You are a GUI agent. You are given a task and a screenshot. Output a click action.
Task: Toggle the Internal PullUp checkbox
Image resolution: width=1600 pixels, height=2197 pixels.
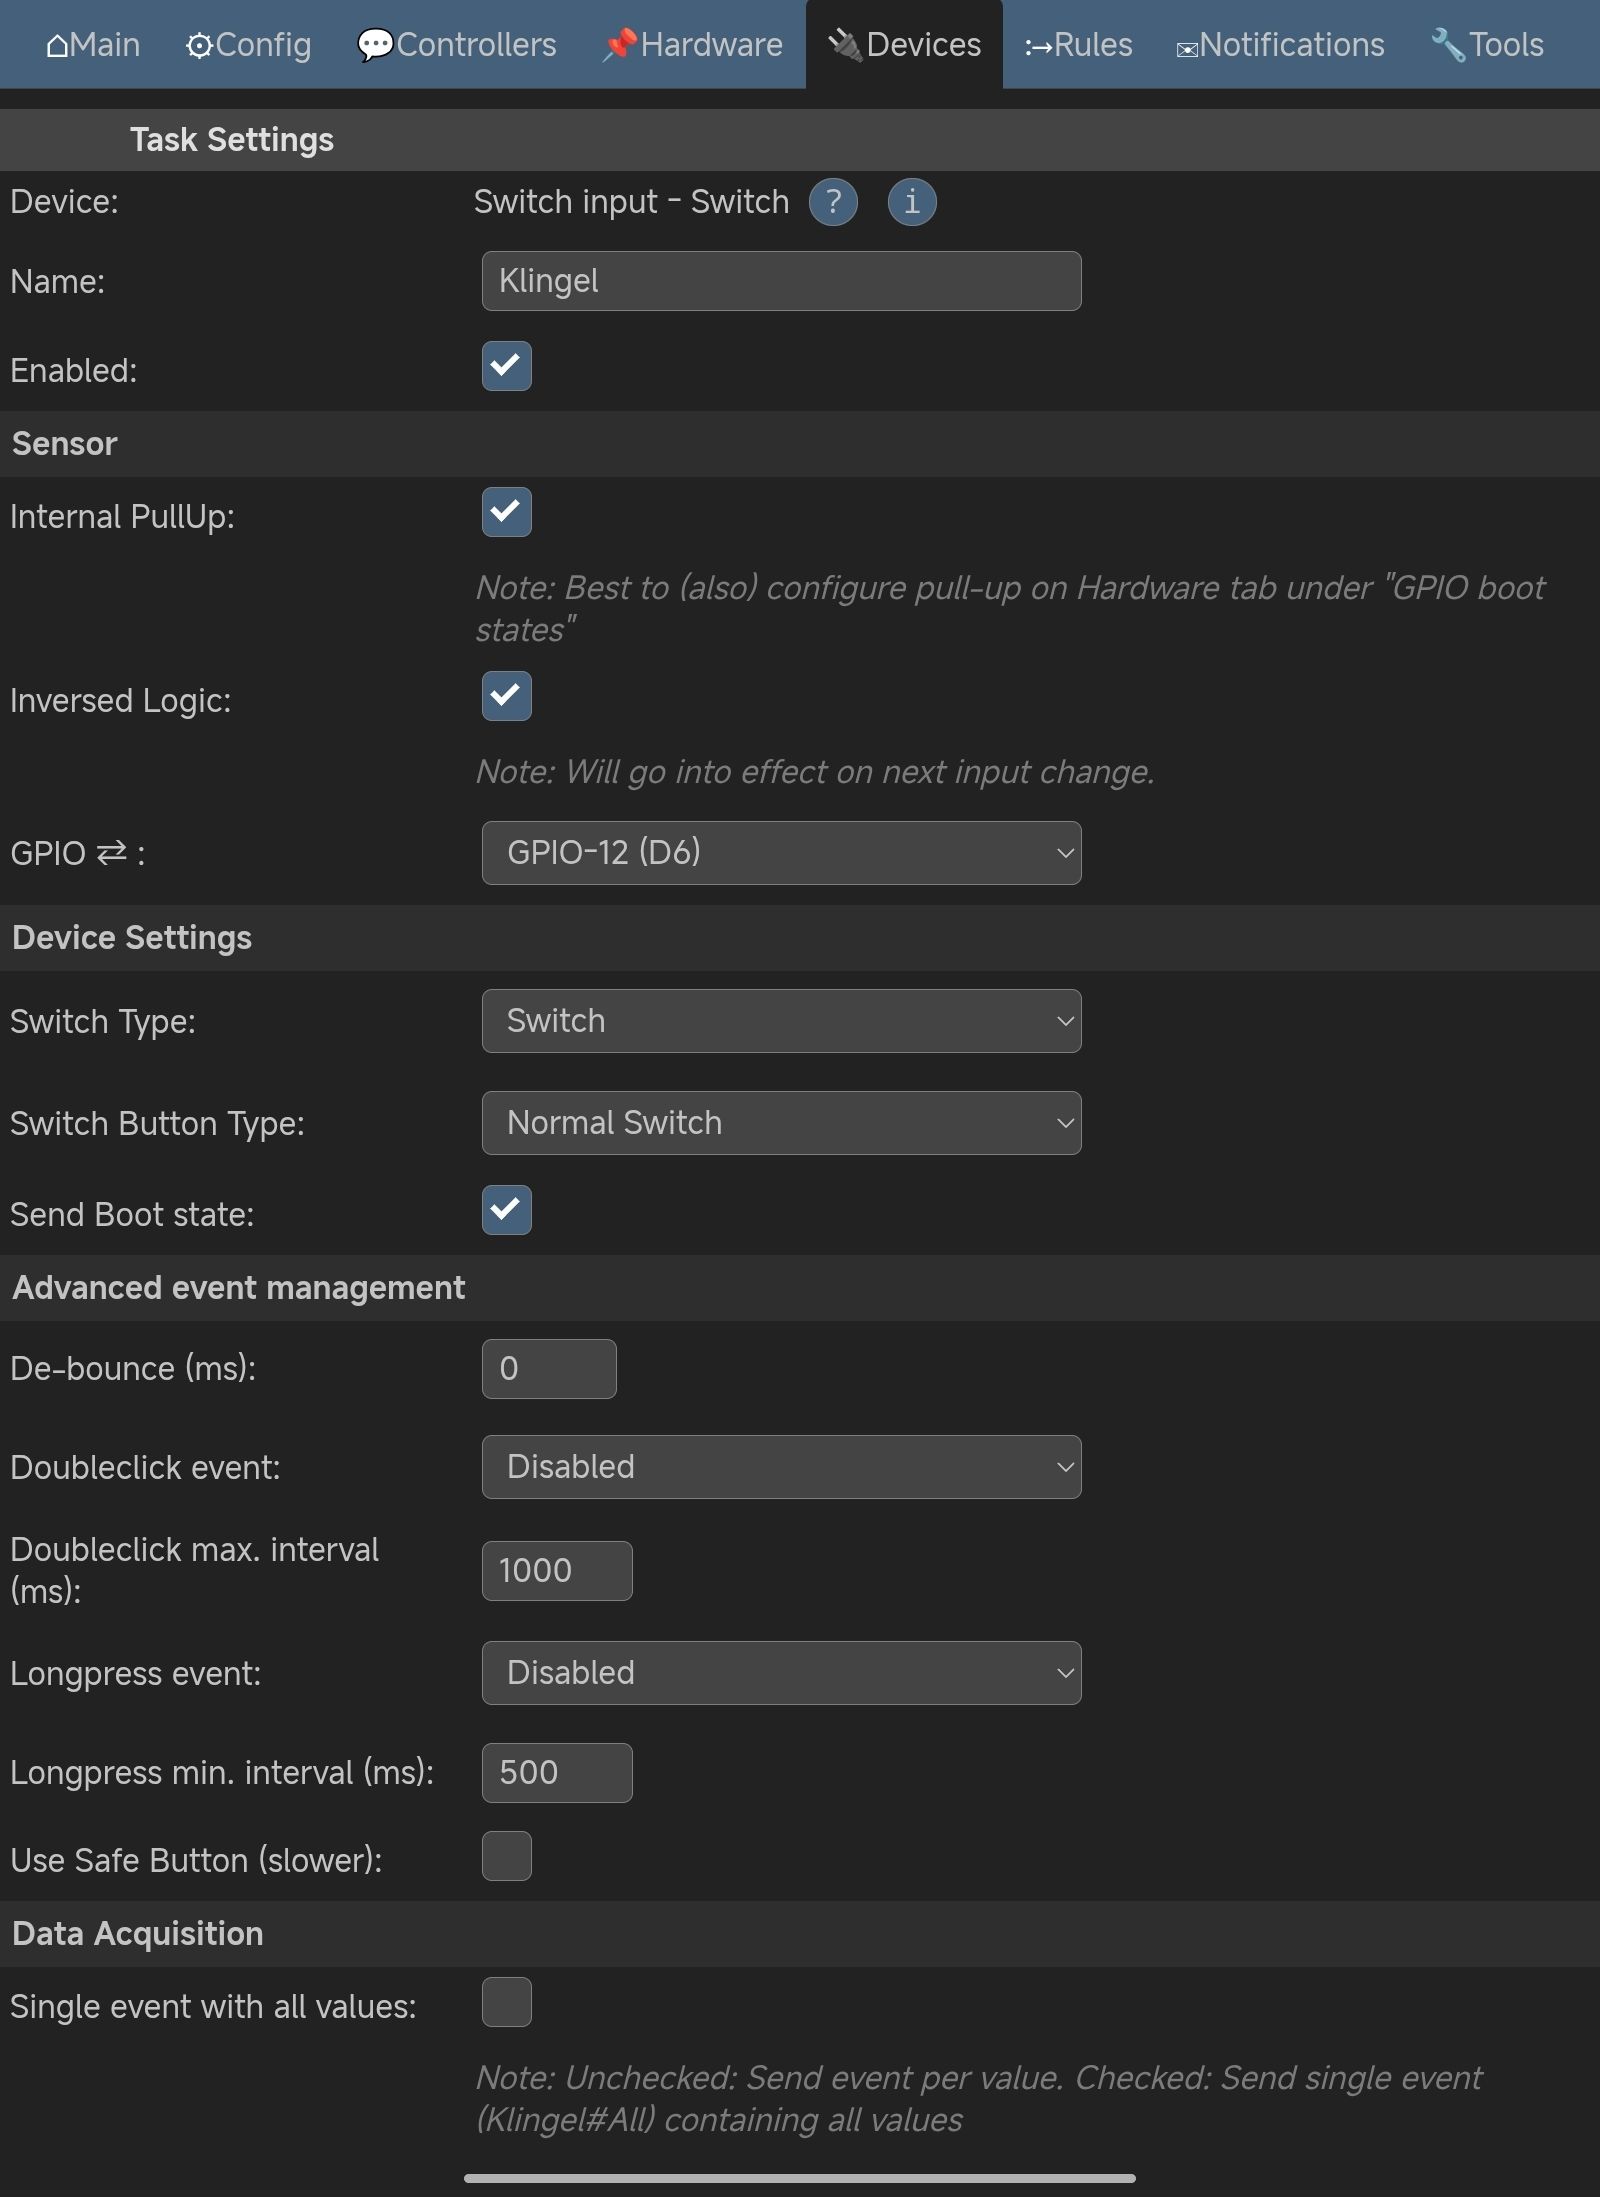(507, 512)
